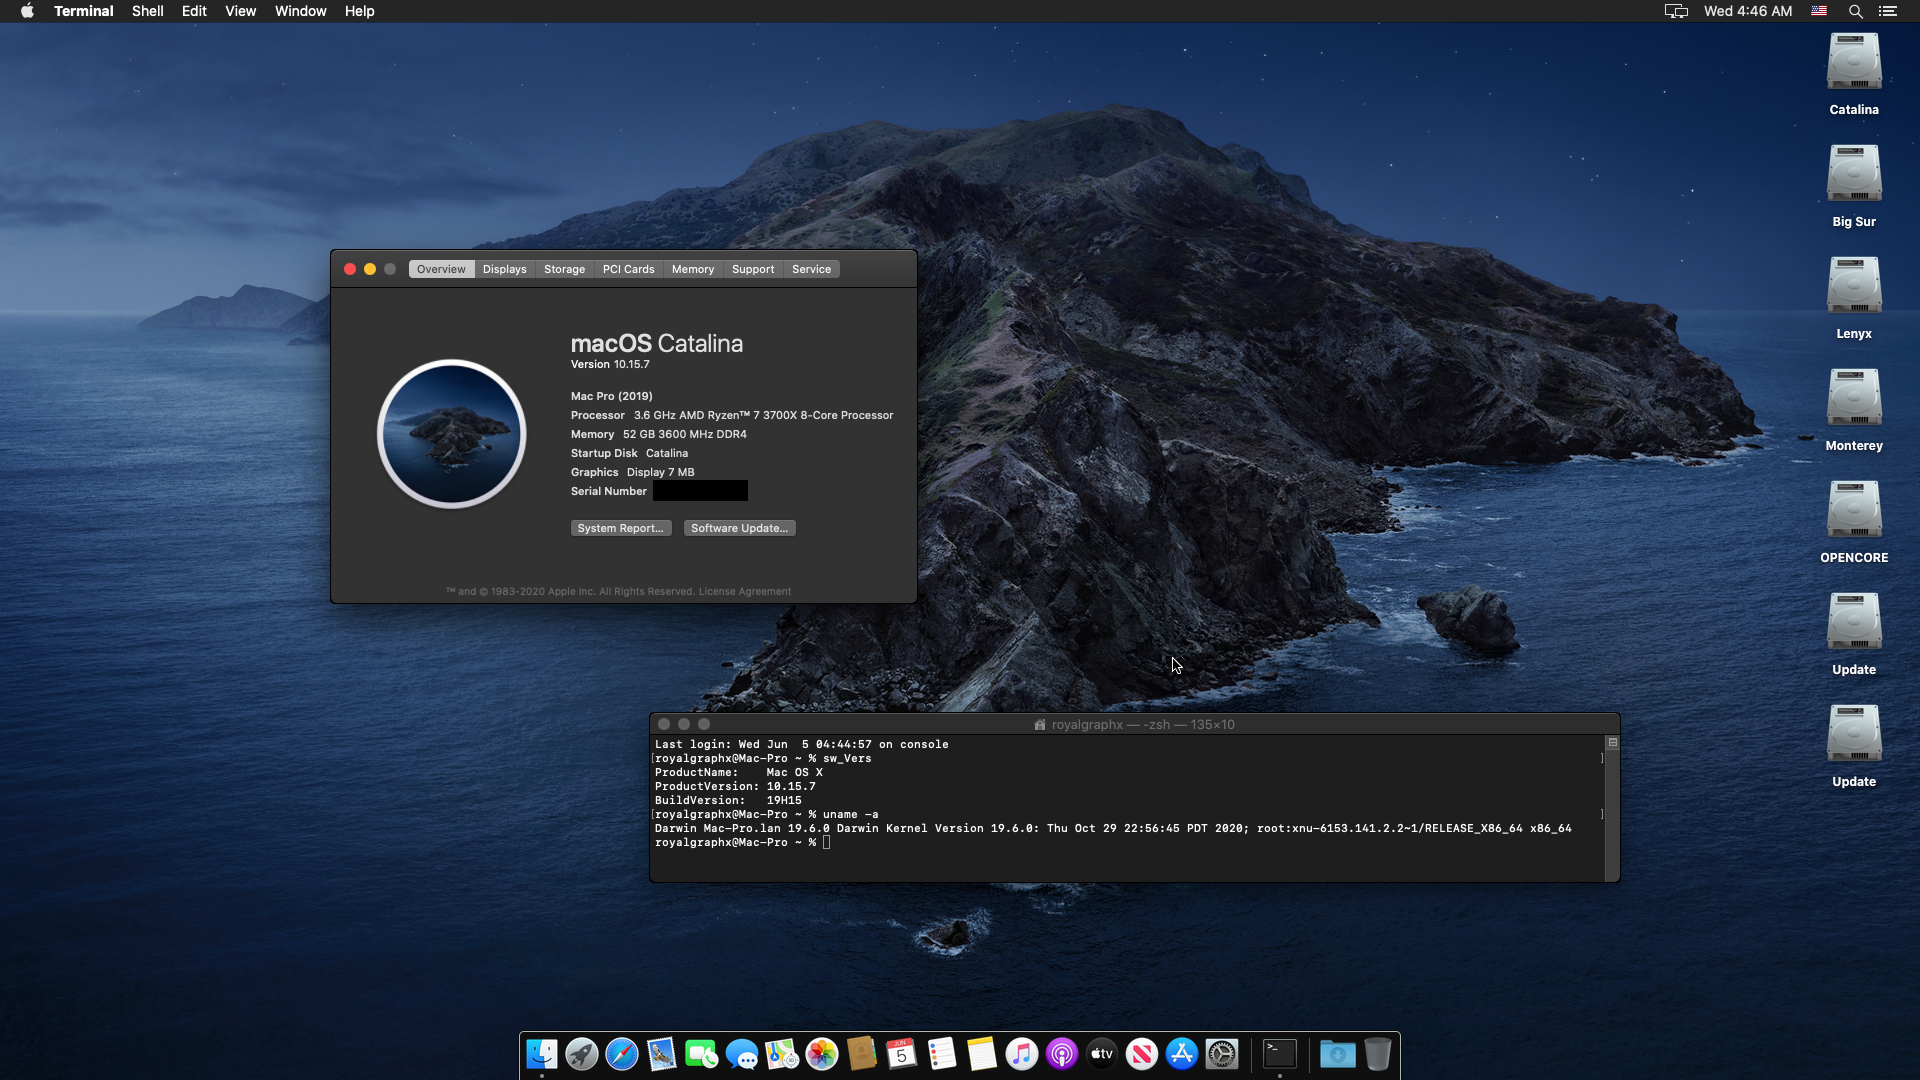1920x1080 pixels.
Task: Open the View menu
Action: (x=241, y=11)
